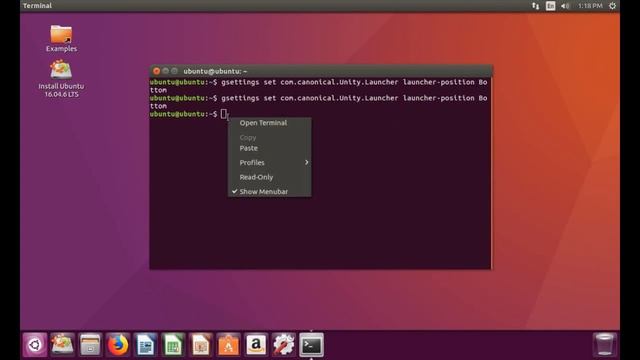The width and height of the screenshot is (640, 360).
Task: Open LibreOffice Calc in the dock
Action: pyautogui.click(x=173, y=345)
